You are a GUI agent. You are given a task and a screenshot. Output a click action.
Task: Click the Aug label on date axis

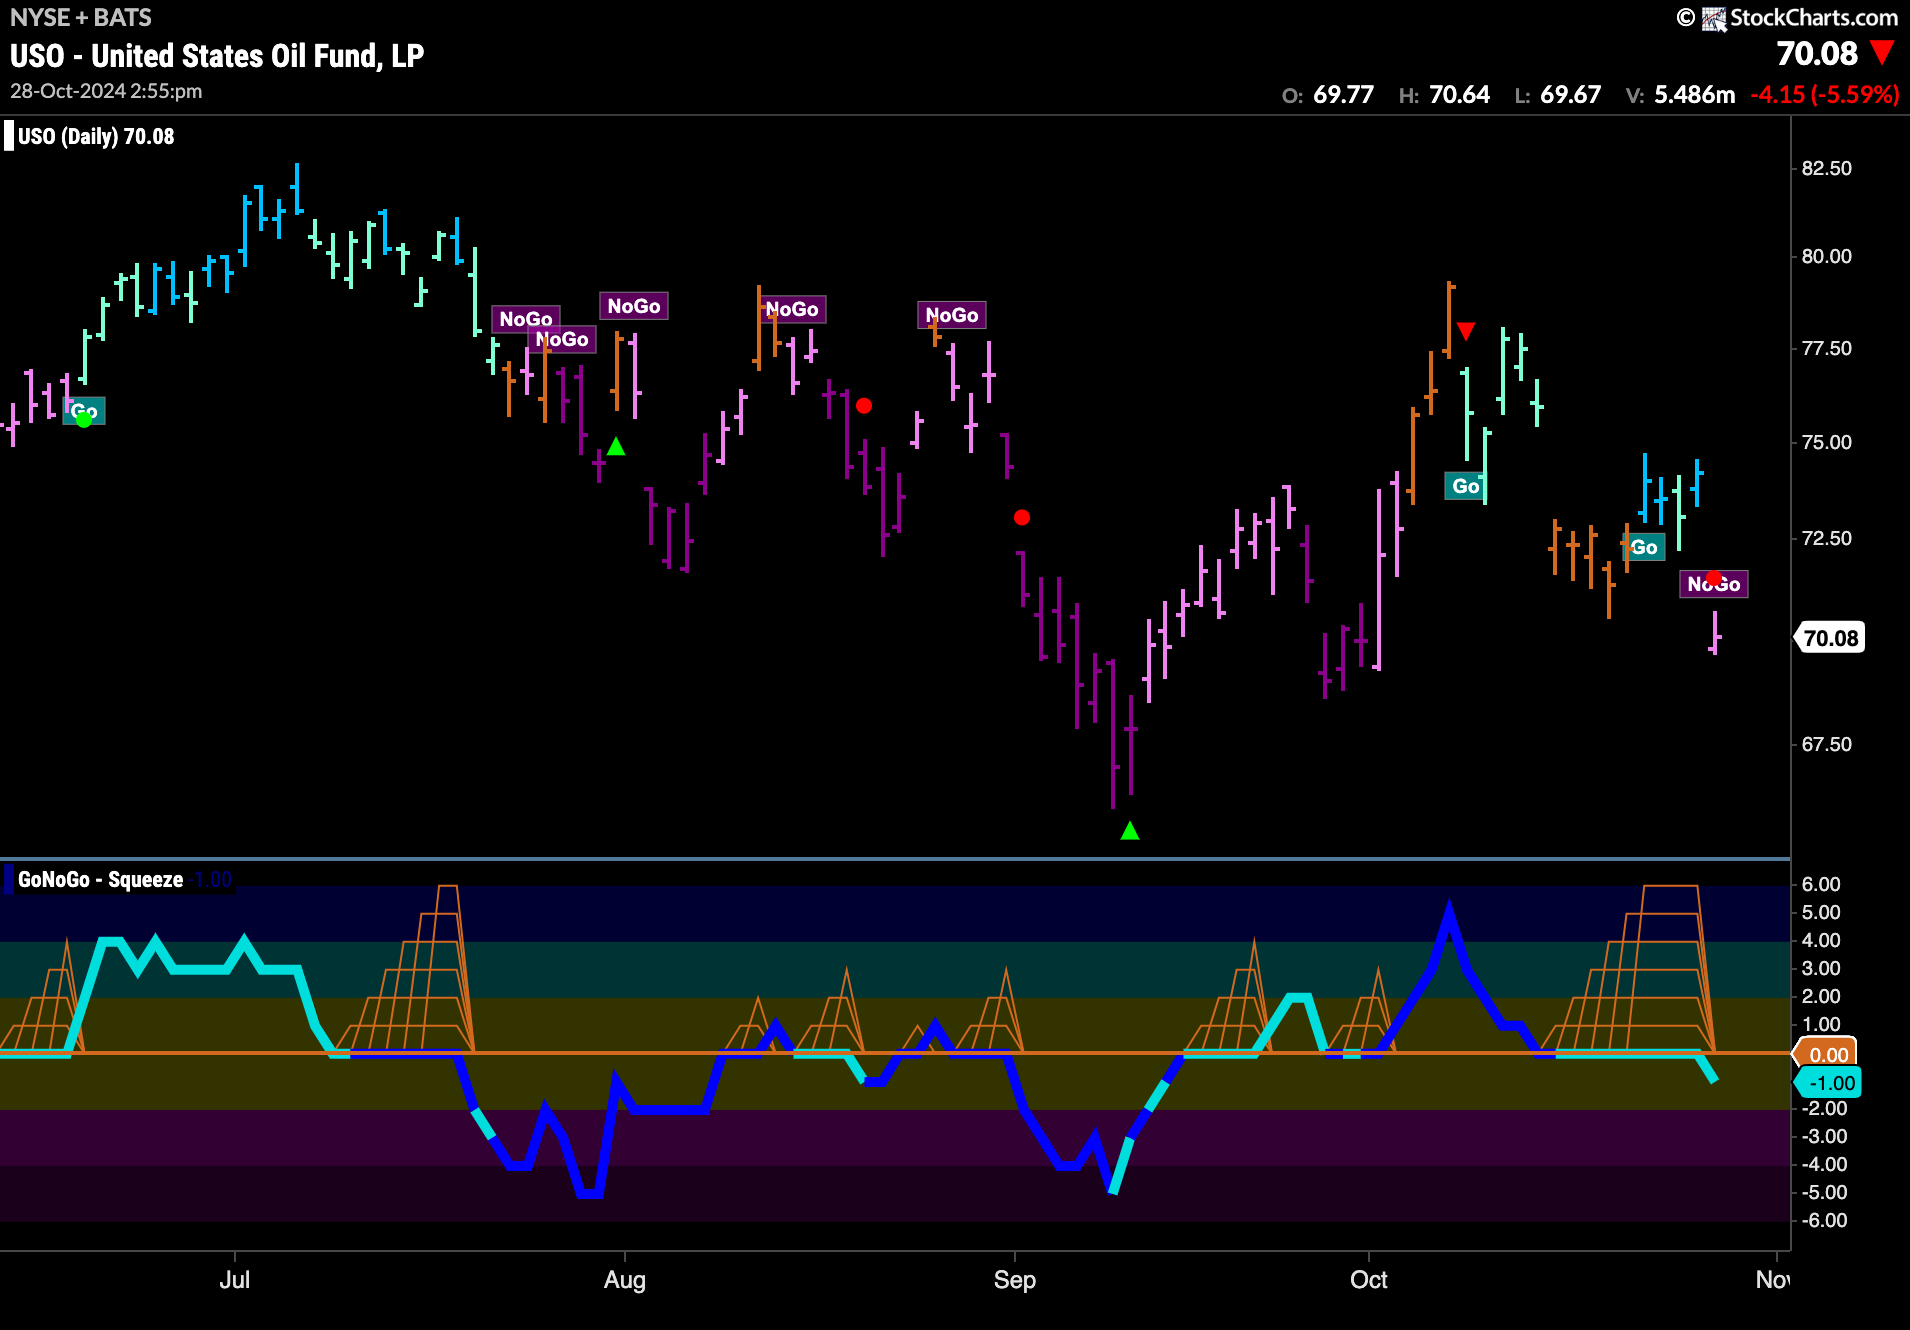(x=625, y=1280)
